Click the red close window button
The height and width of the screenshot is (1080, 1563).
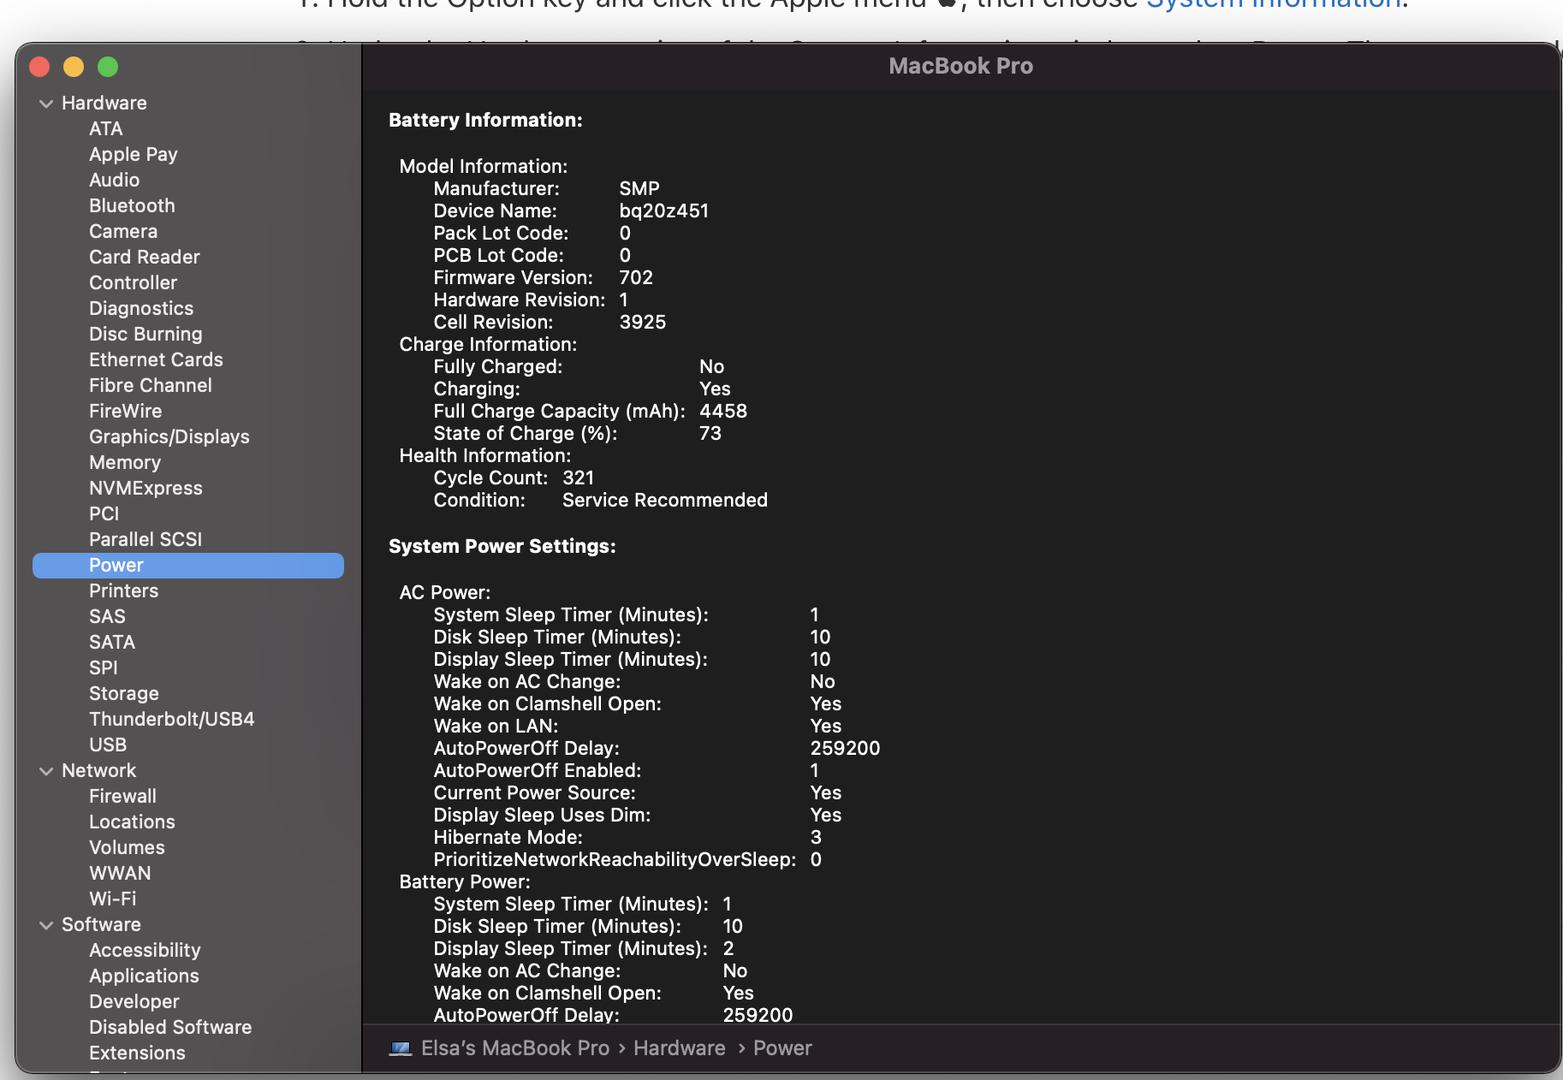(x=40, y=67)
